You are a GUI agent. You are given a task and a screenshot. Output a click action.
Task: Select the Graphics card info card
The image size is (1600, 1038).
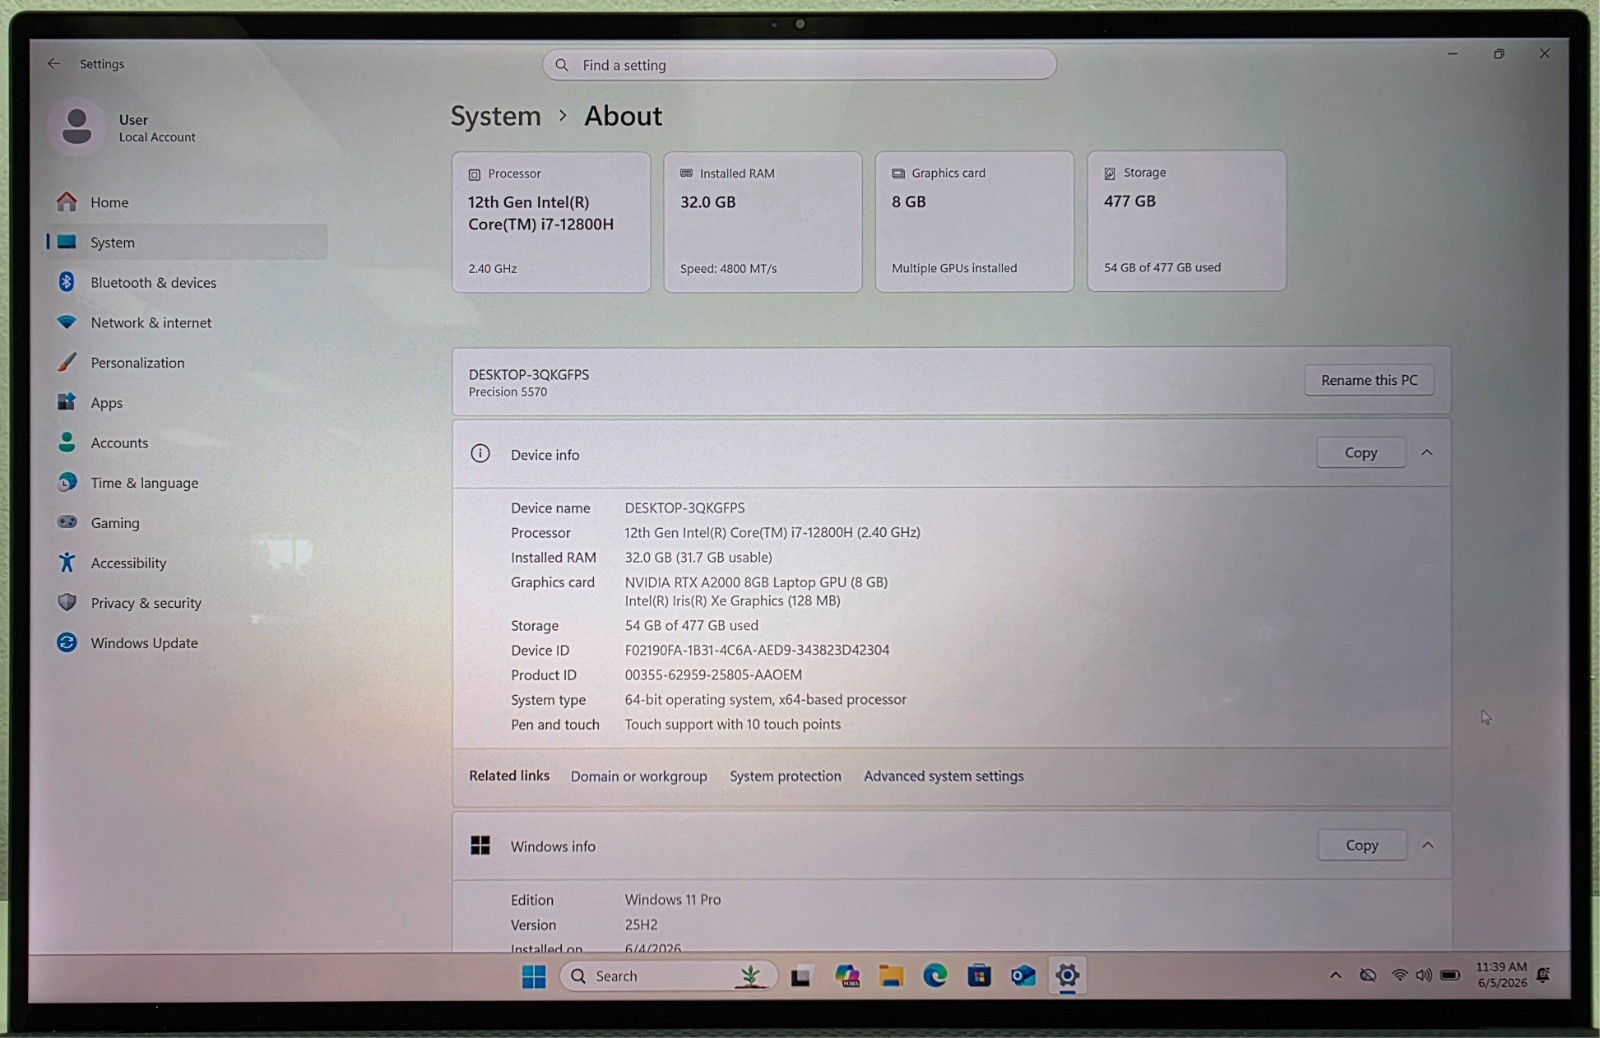(x=975, y=222)
